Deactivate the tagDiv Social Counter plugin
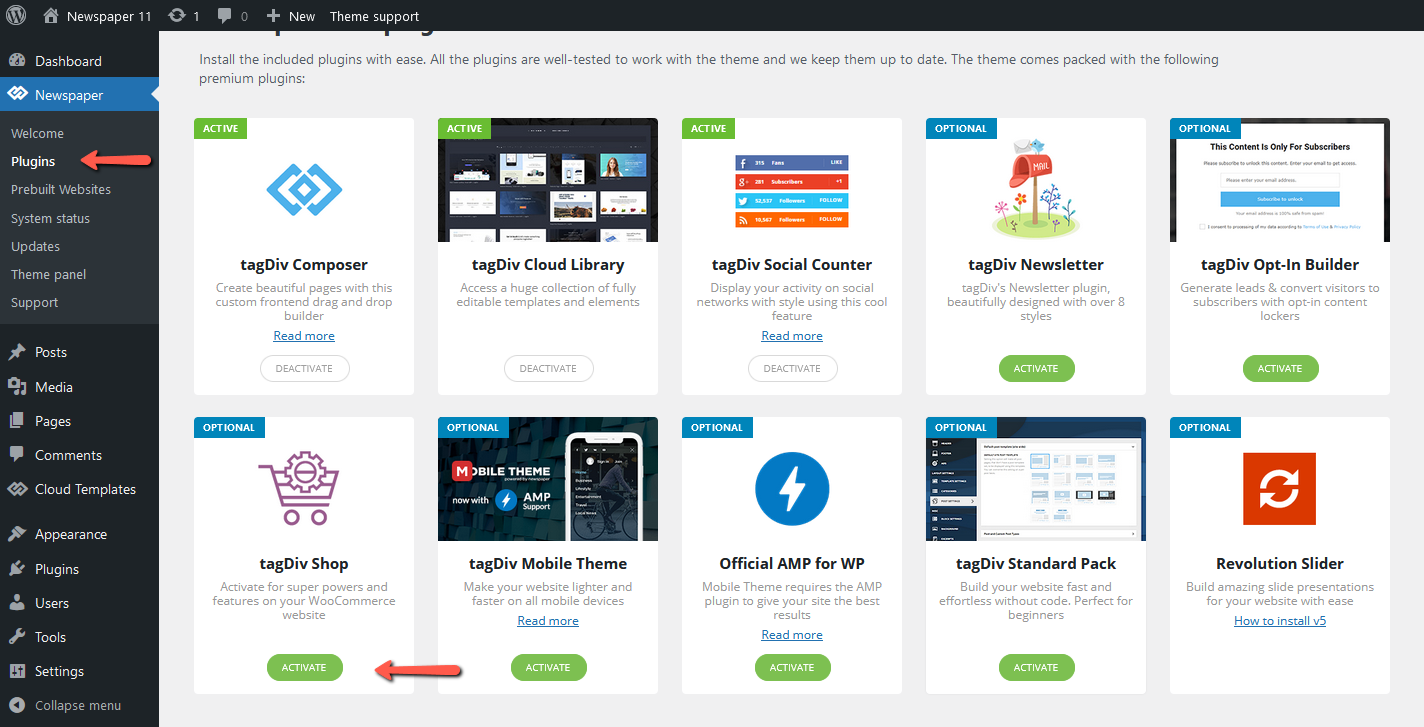The height and width of the screenshot is (727, 1424). pos(792,368)
